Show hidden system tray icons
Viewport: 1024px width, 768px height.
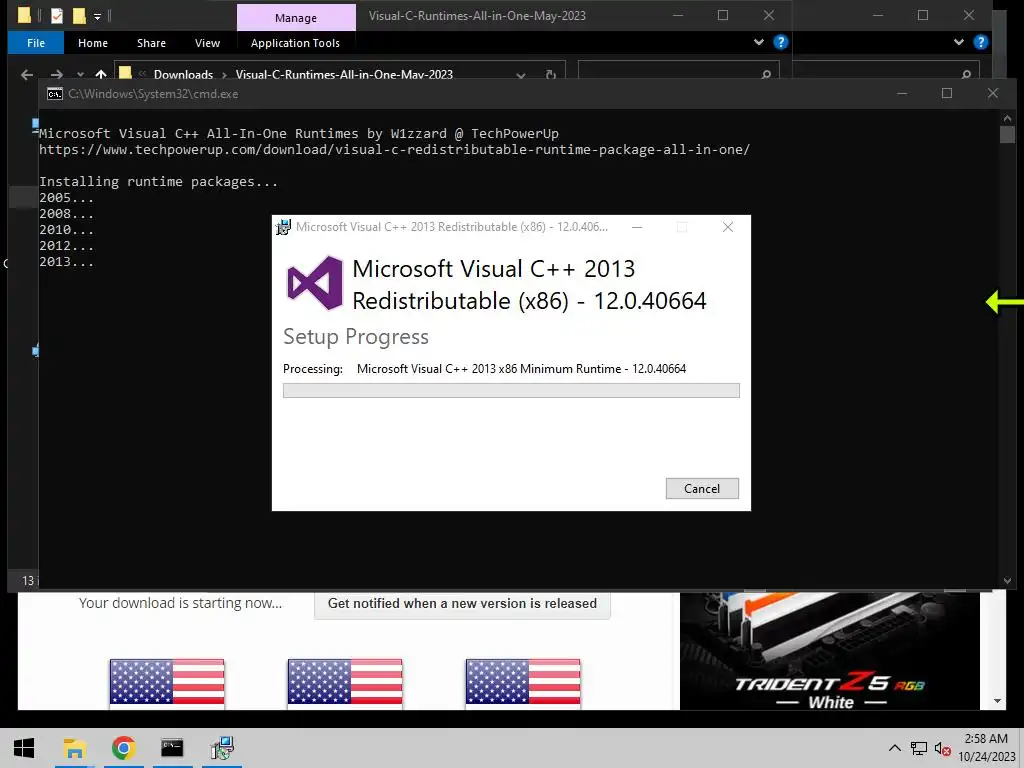[x=895, y=748]
